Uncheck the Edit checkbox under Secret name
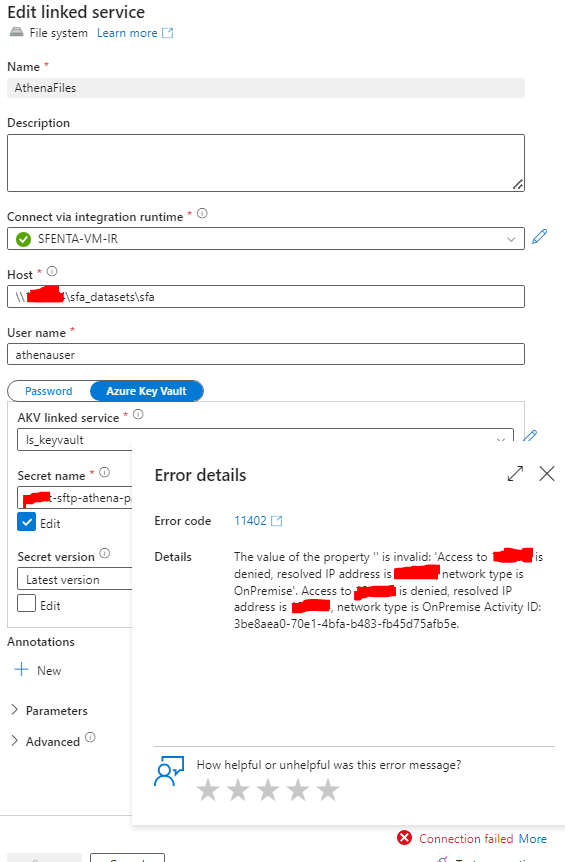 coord(26,522)
